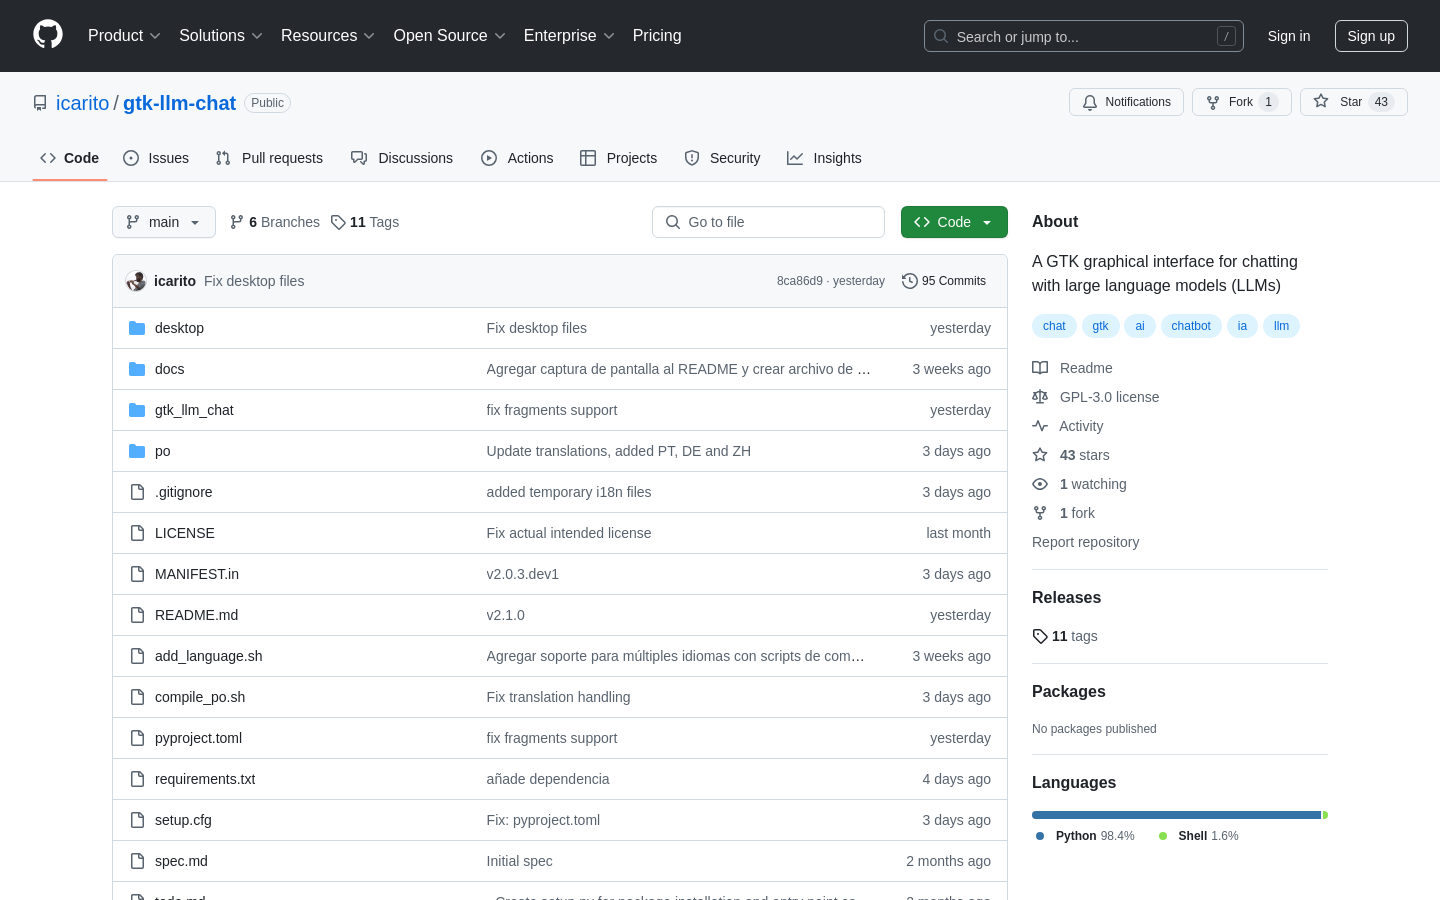The height and width of the screenshot is (900, 1440).
Task: Open the 'Fix translation handling' commit message
Action: click(558, 697)
